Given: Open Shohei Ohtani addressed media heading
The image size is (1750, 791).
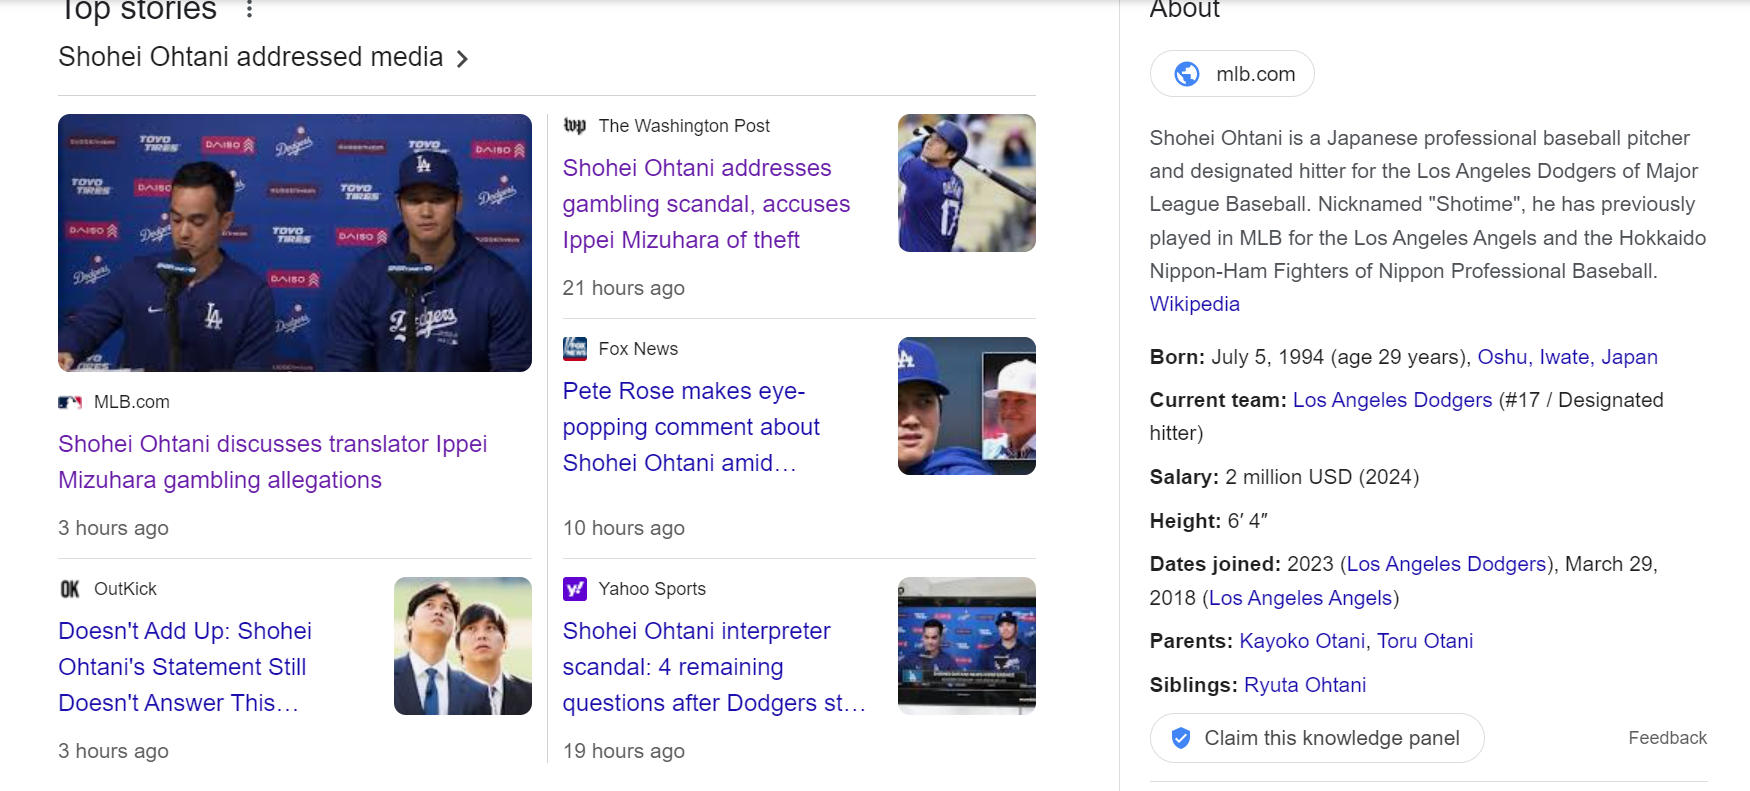Looking at the screenshot, I should 250,57.
